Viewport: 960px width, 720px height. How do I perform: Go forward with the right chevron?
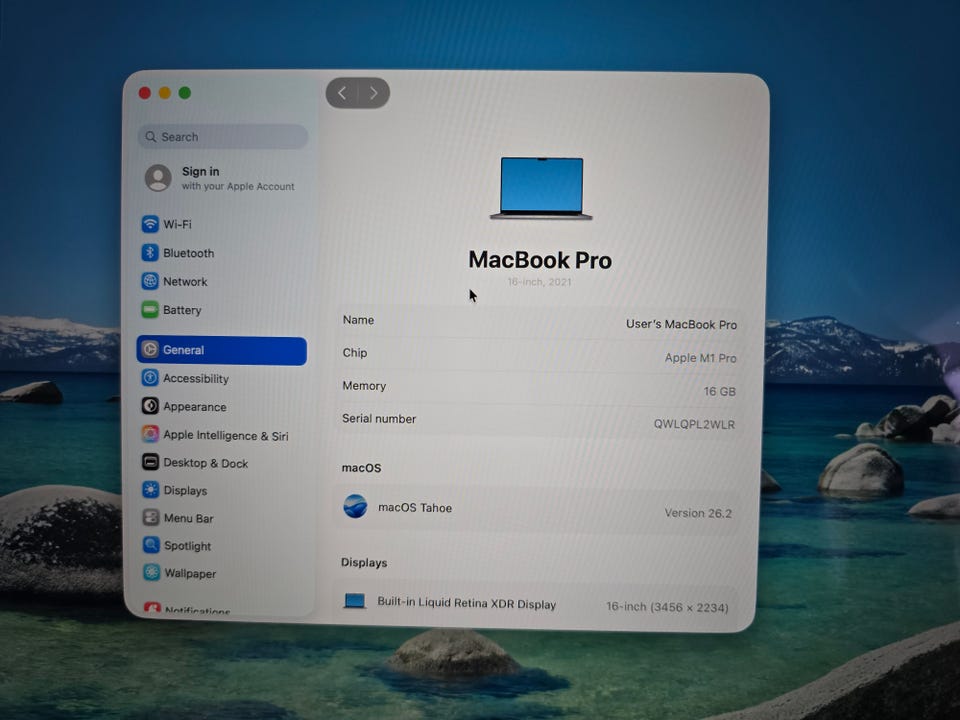(x=373, y=93)
